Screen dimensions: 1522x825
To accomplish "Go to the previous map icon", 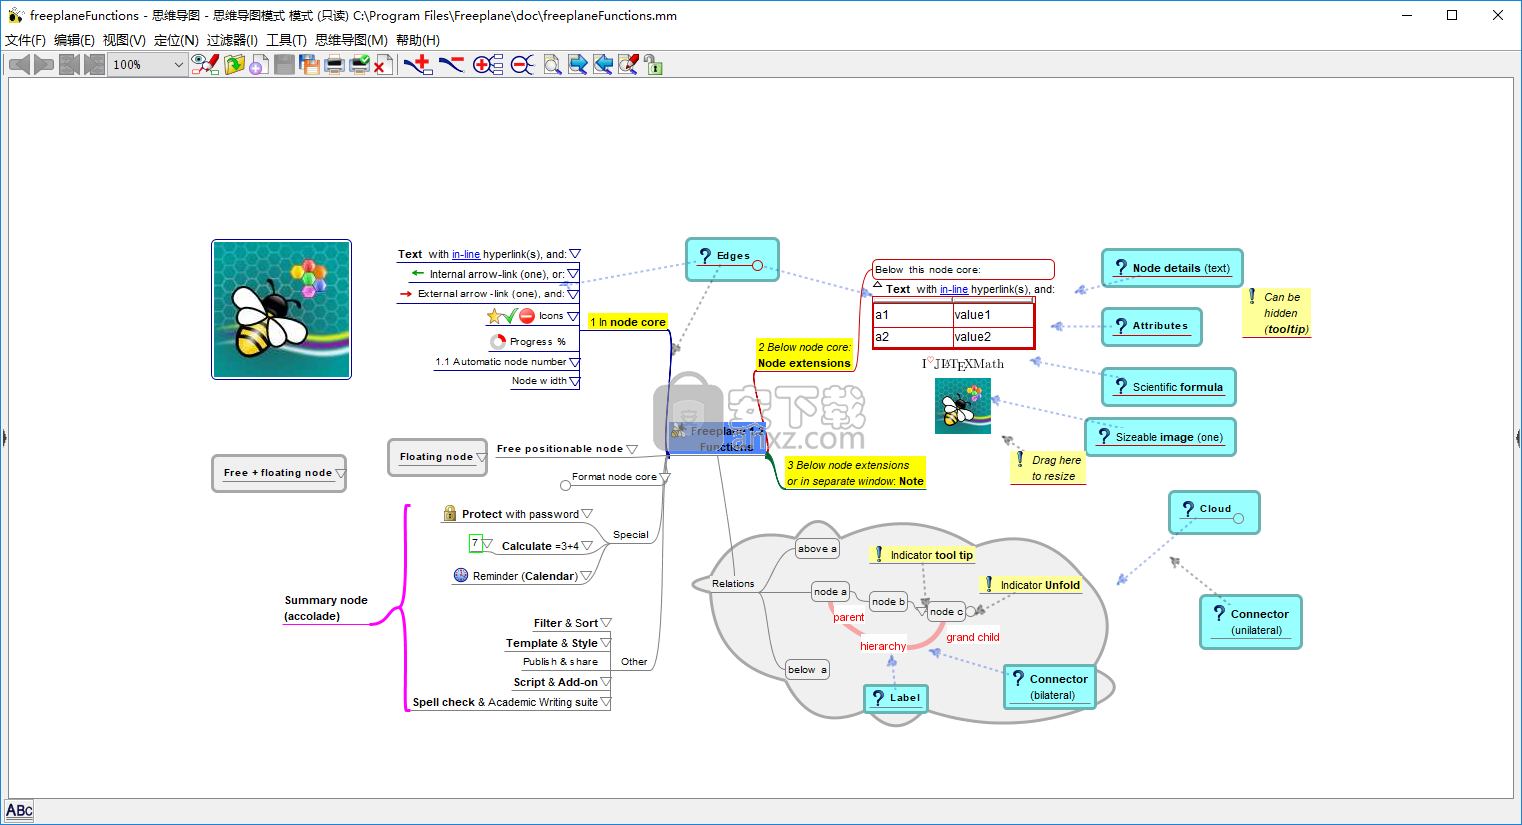I will 69,65.
